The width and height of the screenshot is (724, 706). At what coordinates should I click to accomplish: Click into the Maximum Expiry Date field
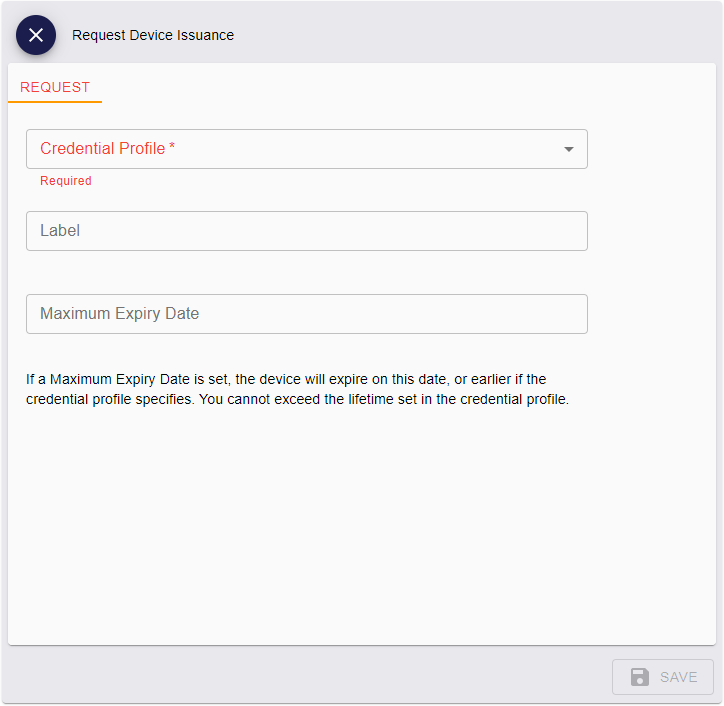click(306, 314)
